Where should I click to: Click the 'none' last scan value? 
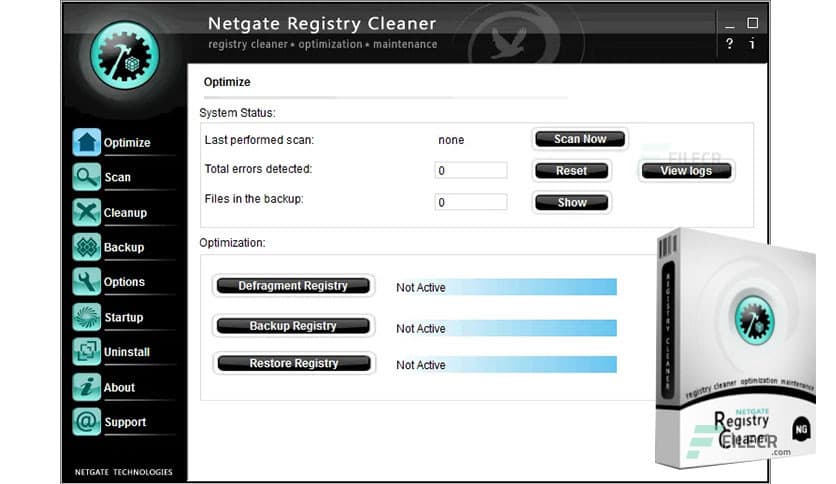coord(451,140)
